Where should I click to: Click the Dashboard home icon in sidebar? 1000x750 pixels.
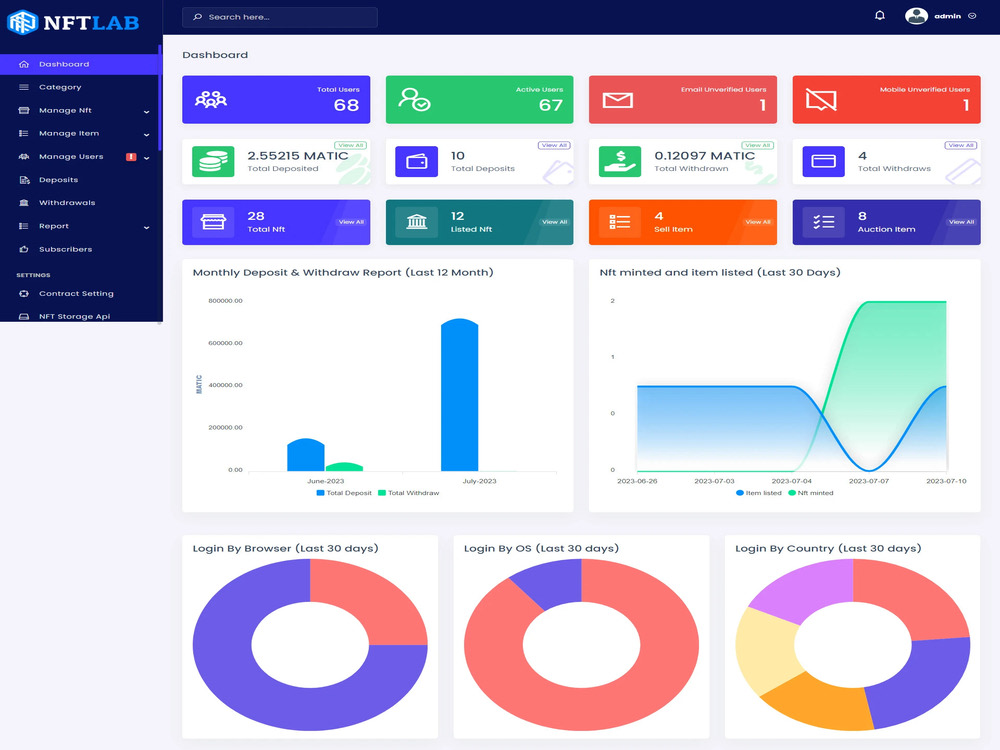(x=24, y=64)
